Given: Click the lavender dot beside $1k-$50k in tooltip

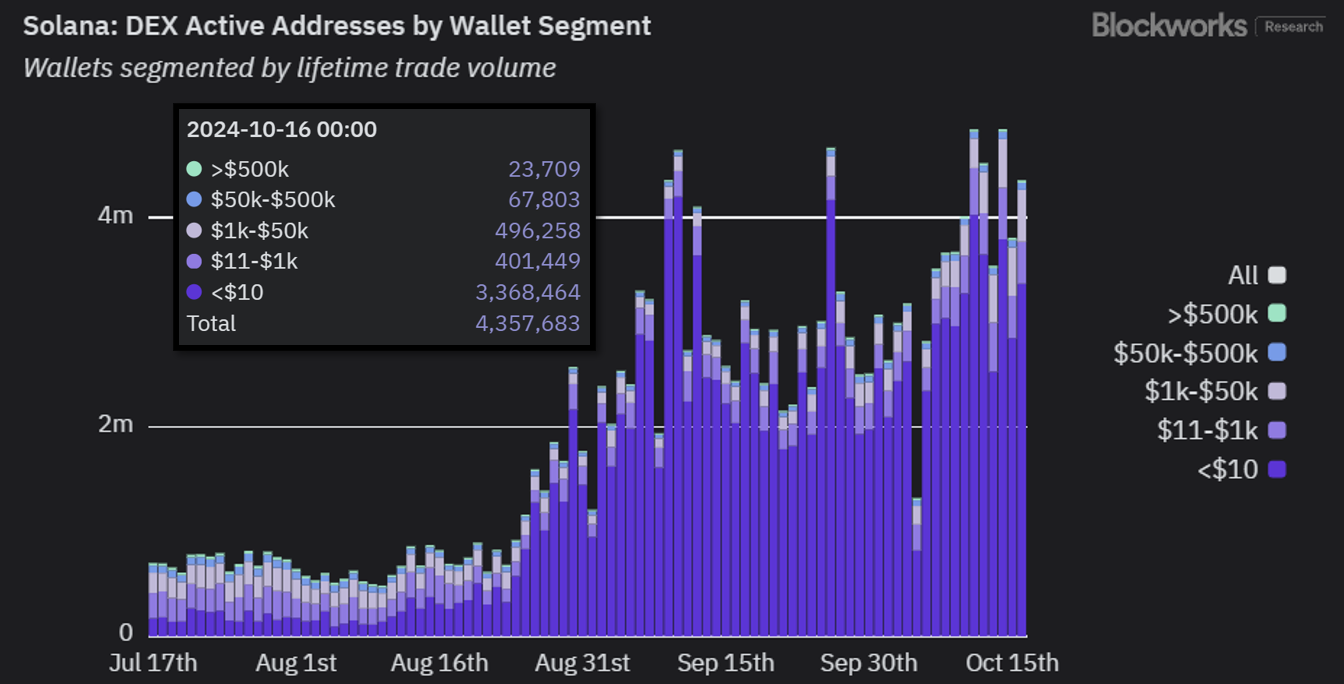Looking at the screenshot, I should coord(196,230).
